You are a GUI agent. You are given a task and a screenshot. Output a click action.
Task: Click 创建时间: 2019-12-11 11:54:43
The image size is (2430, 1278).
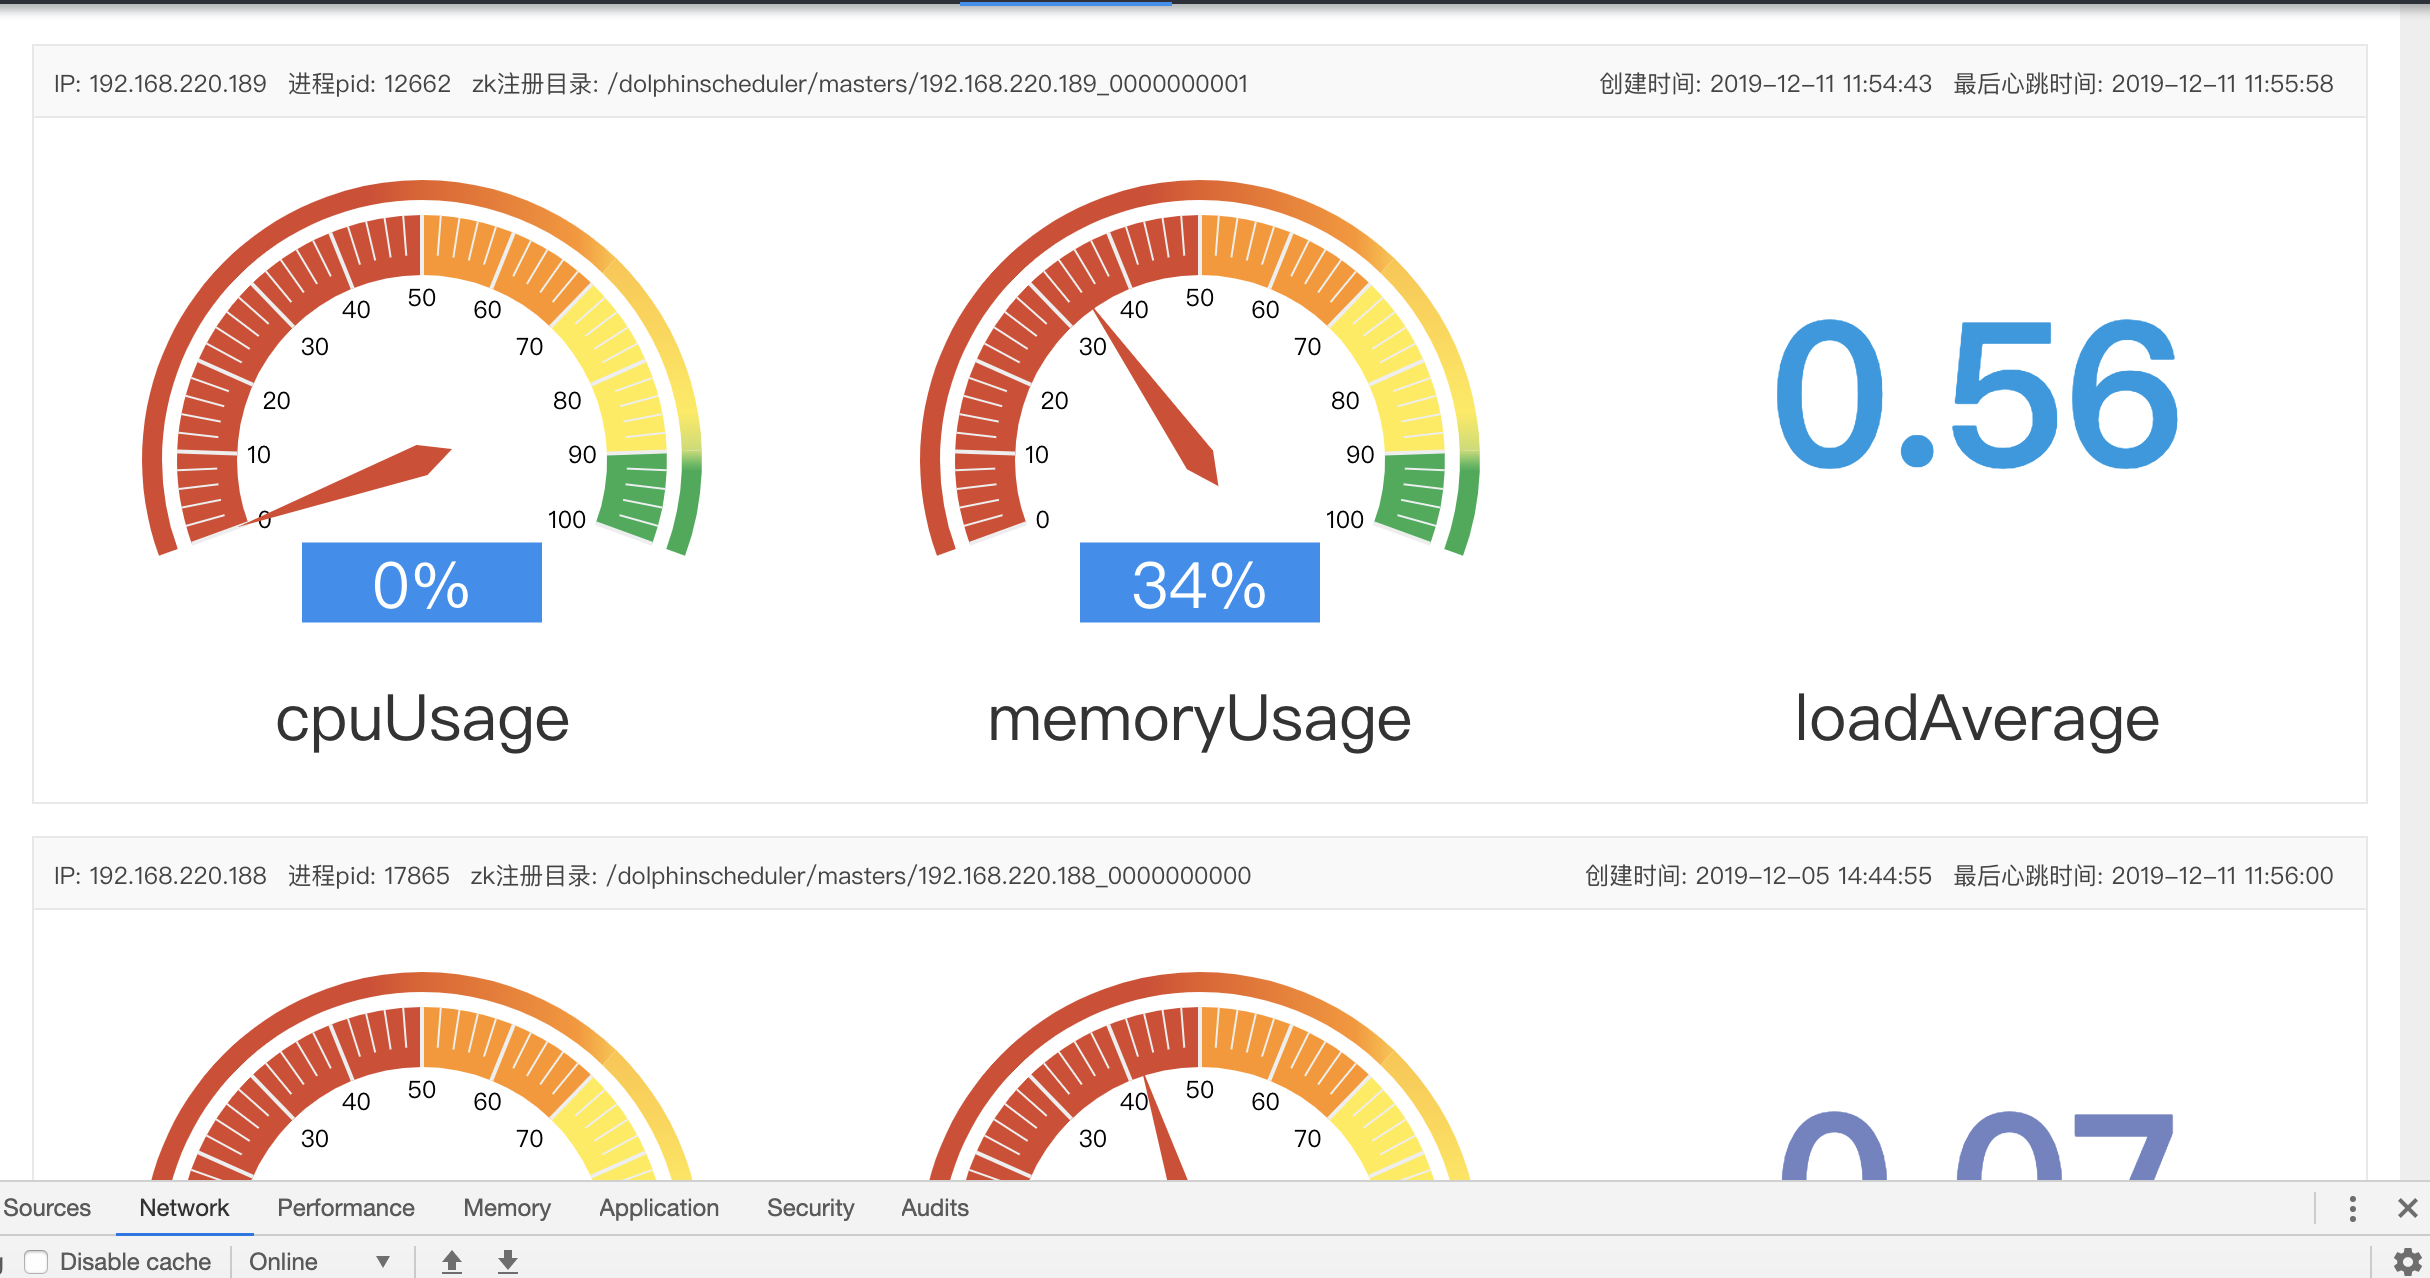(x=1766, y=84)
